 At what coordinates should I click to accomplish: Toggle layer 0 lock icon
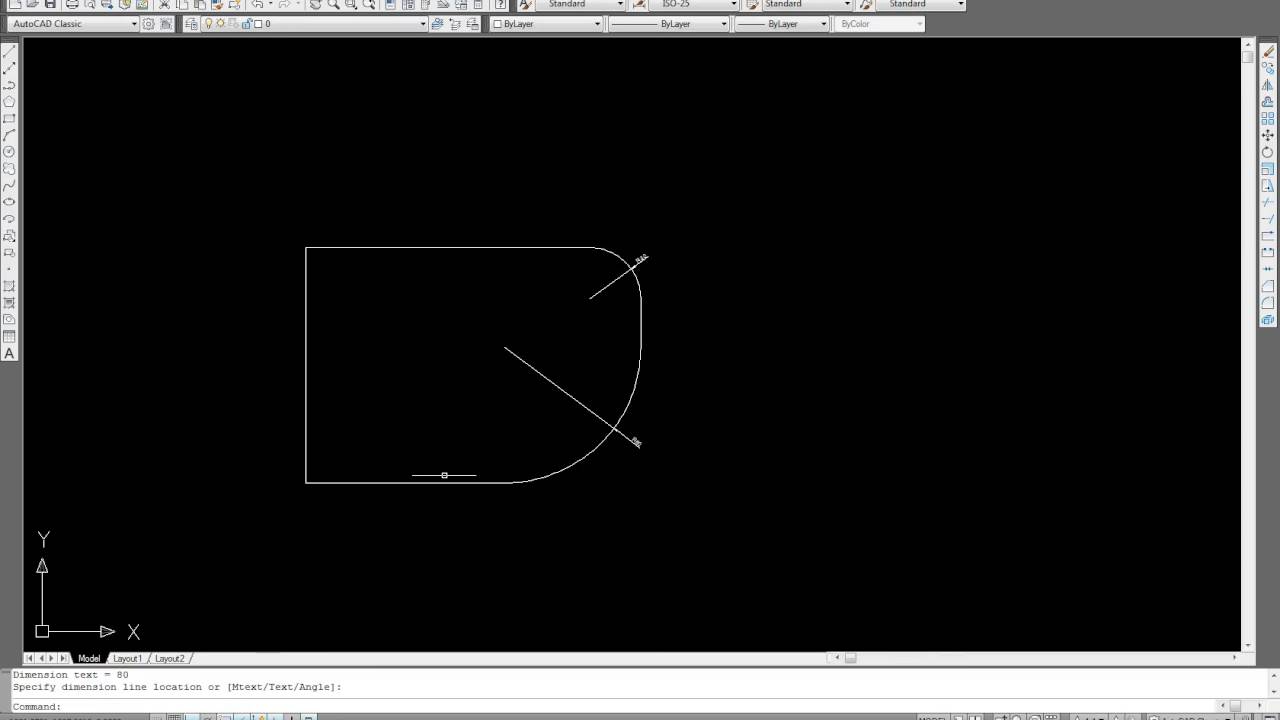244,24
